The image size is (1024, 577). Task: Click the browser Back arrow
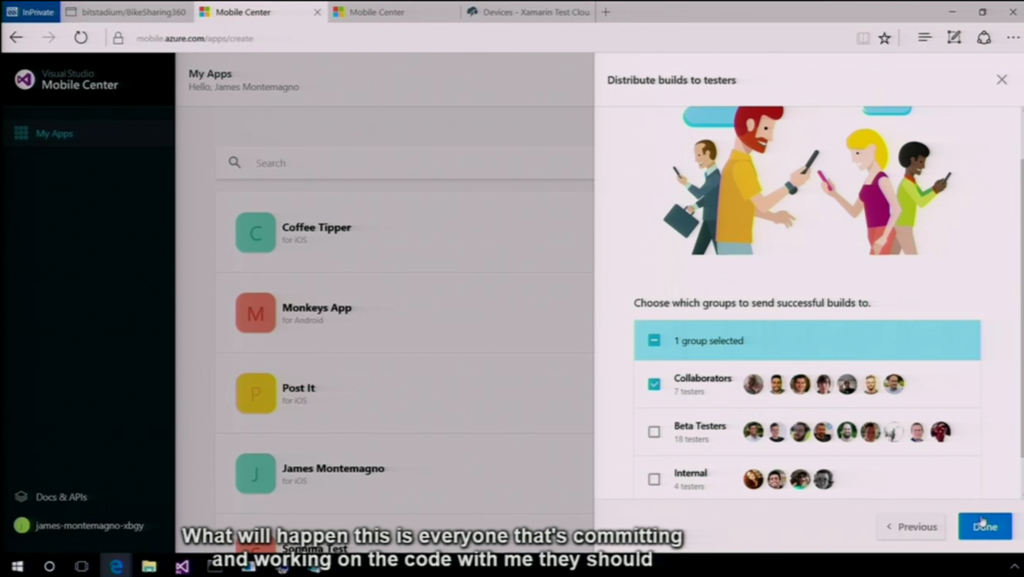click(16, 38)
